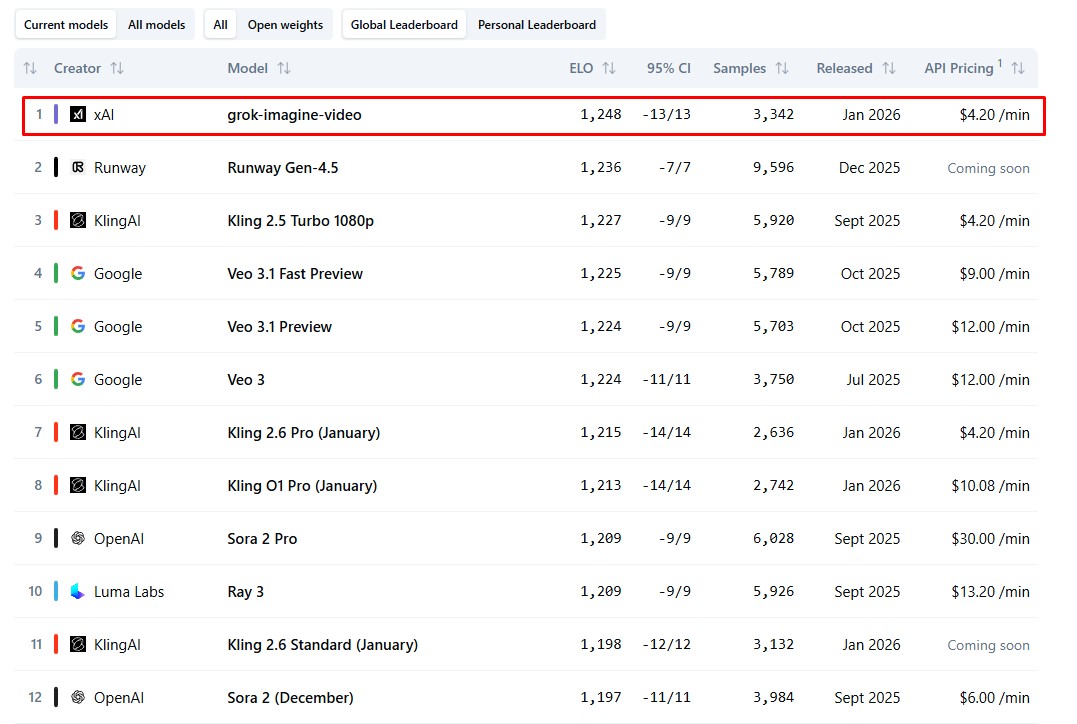Open Ray 3 model entry
Image resolution: width=1077 pixels, height=724 pixels.
click(246, 591)
